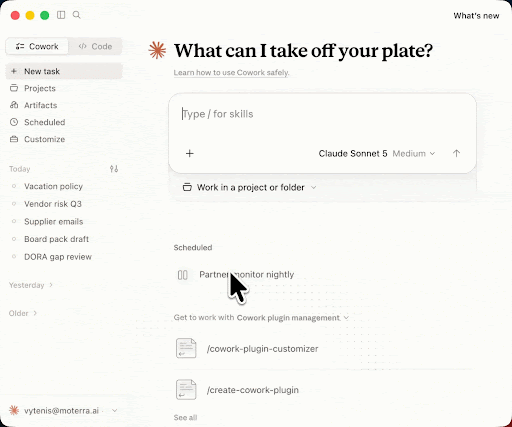Click the New task plus icon
512x427 pixels.
(14, 71)
